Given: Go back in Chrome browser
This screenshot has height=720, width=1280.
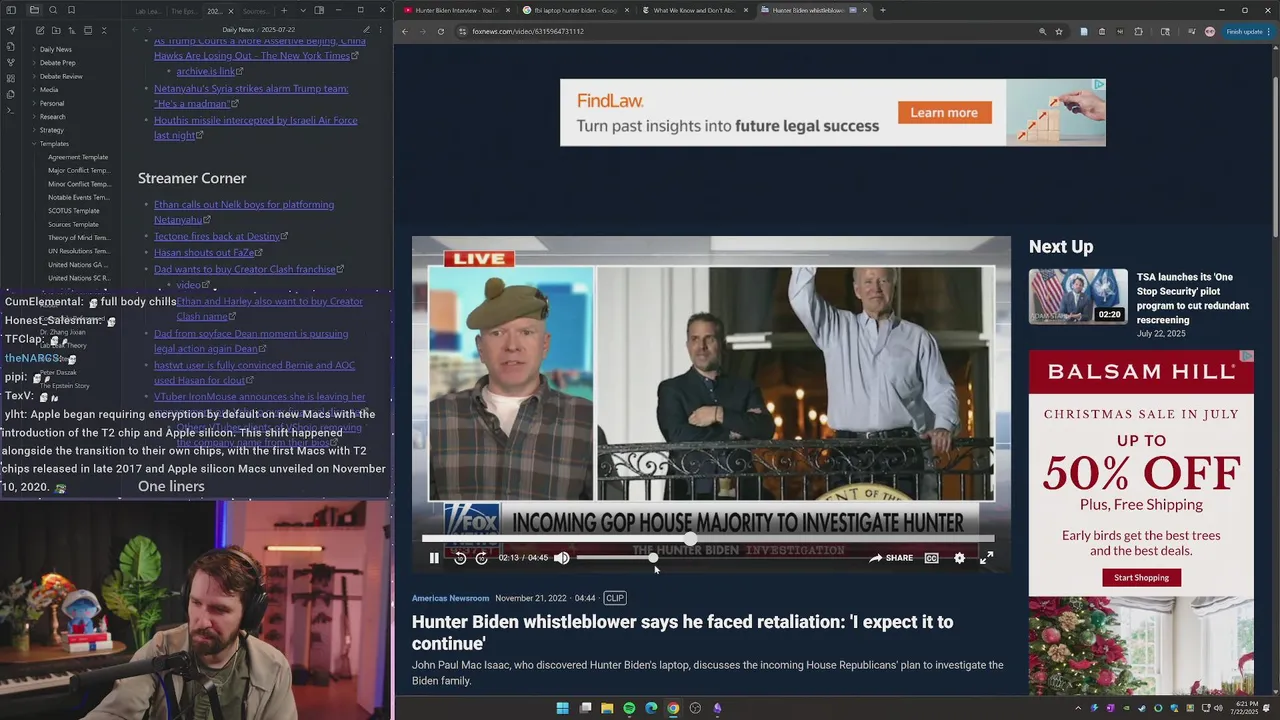Looking at the screenshot, I should [x=405, y=31].
